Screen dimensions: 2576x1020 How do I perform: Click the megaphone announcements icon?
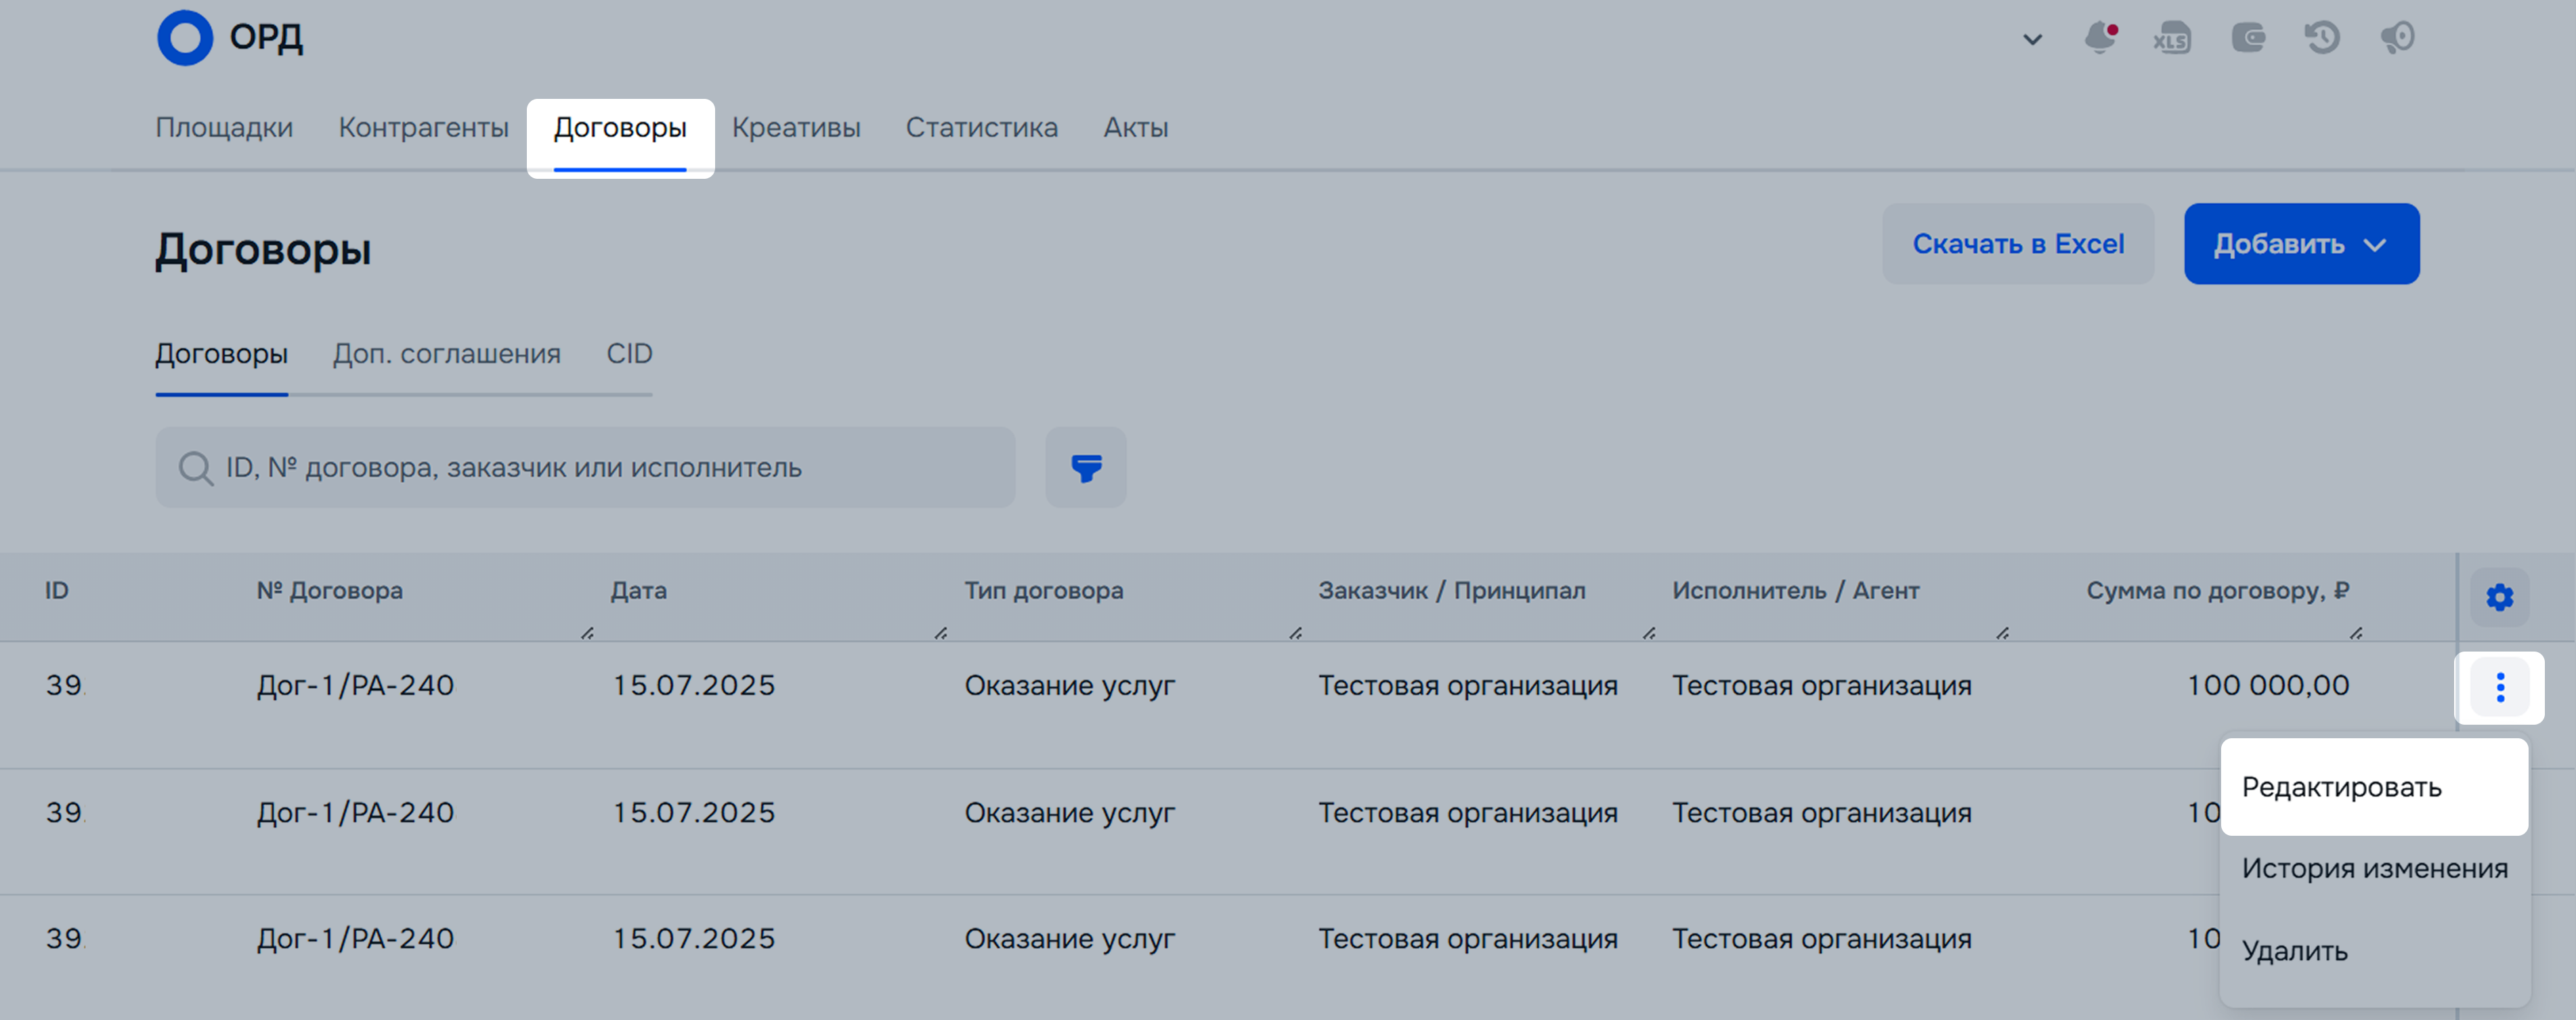click(x=2398, y=38)
